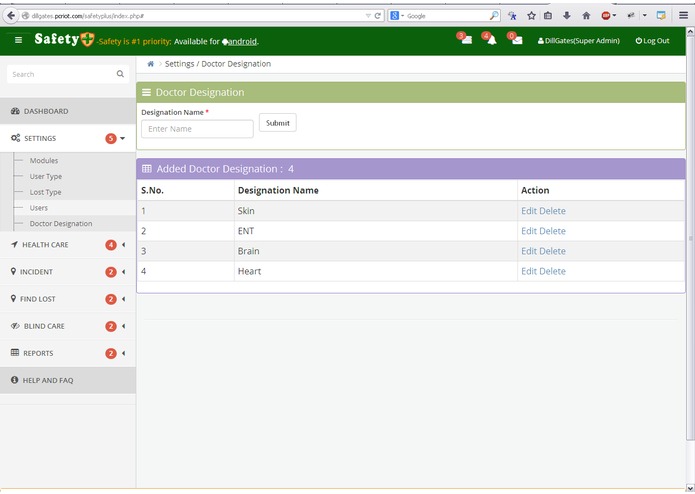Select Modules under Settings

[44, 160]
